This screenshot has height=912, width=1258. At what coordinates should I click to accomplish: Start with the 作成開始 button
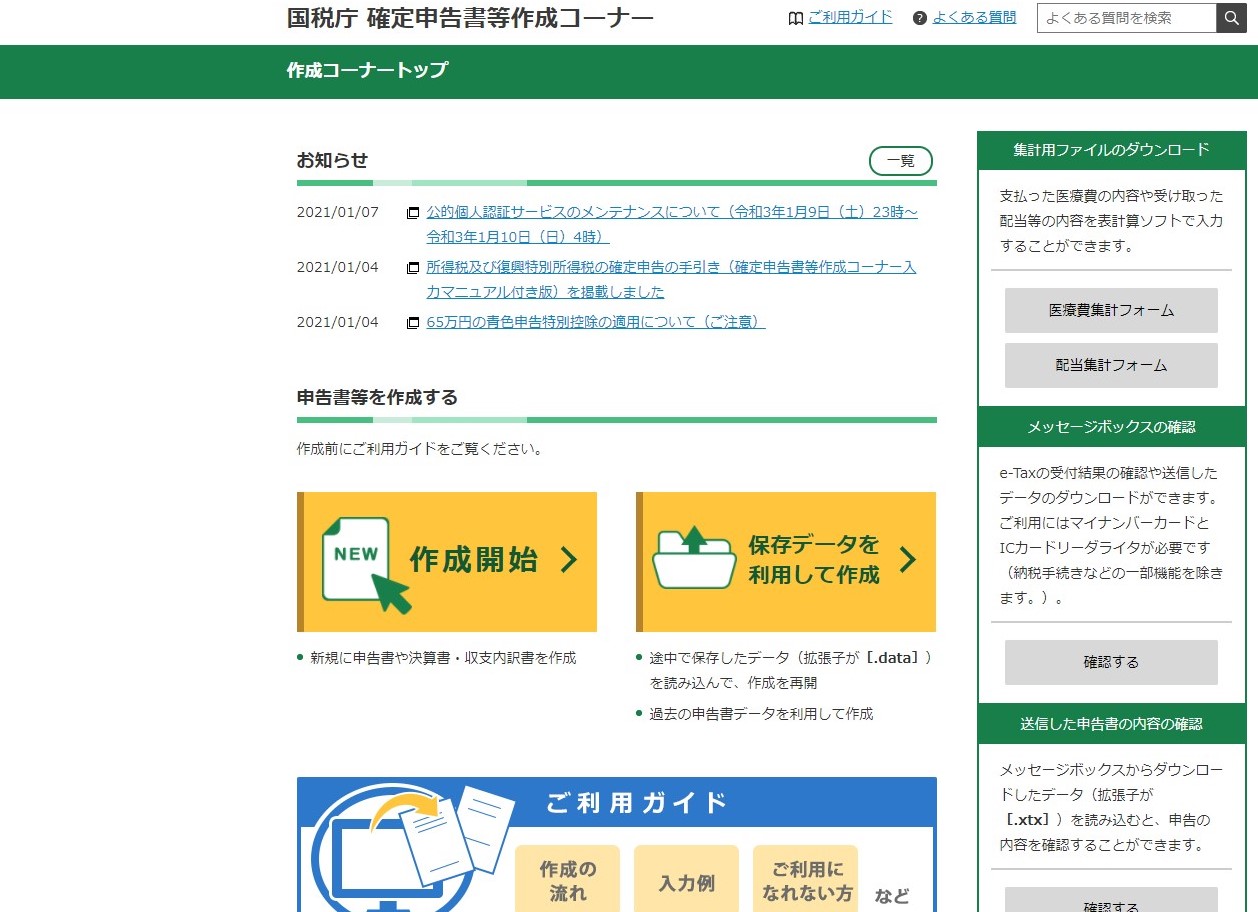447,562
